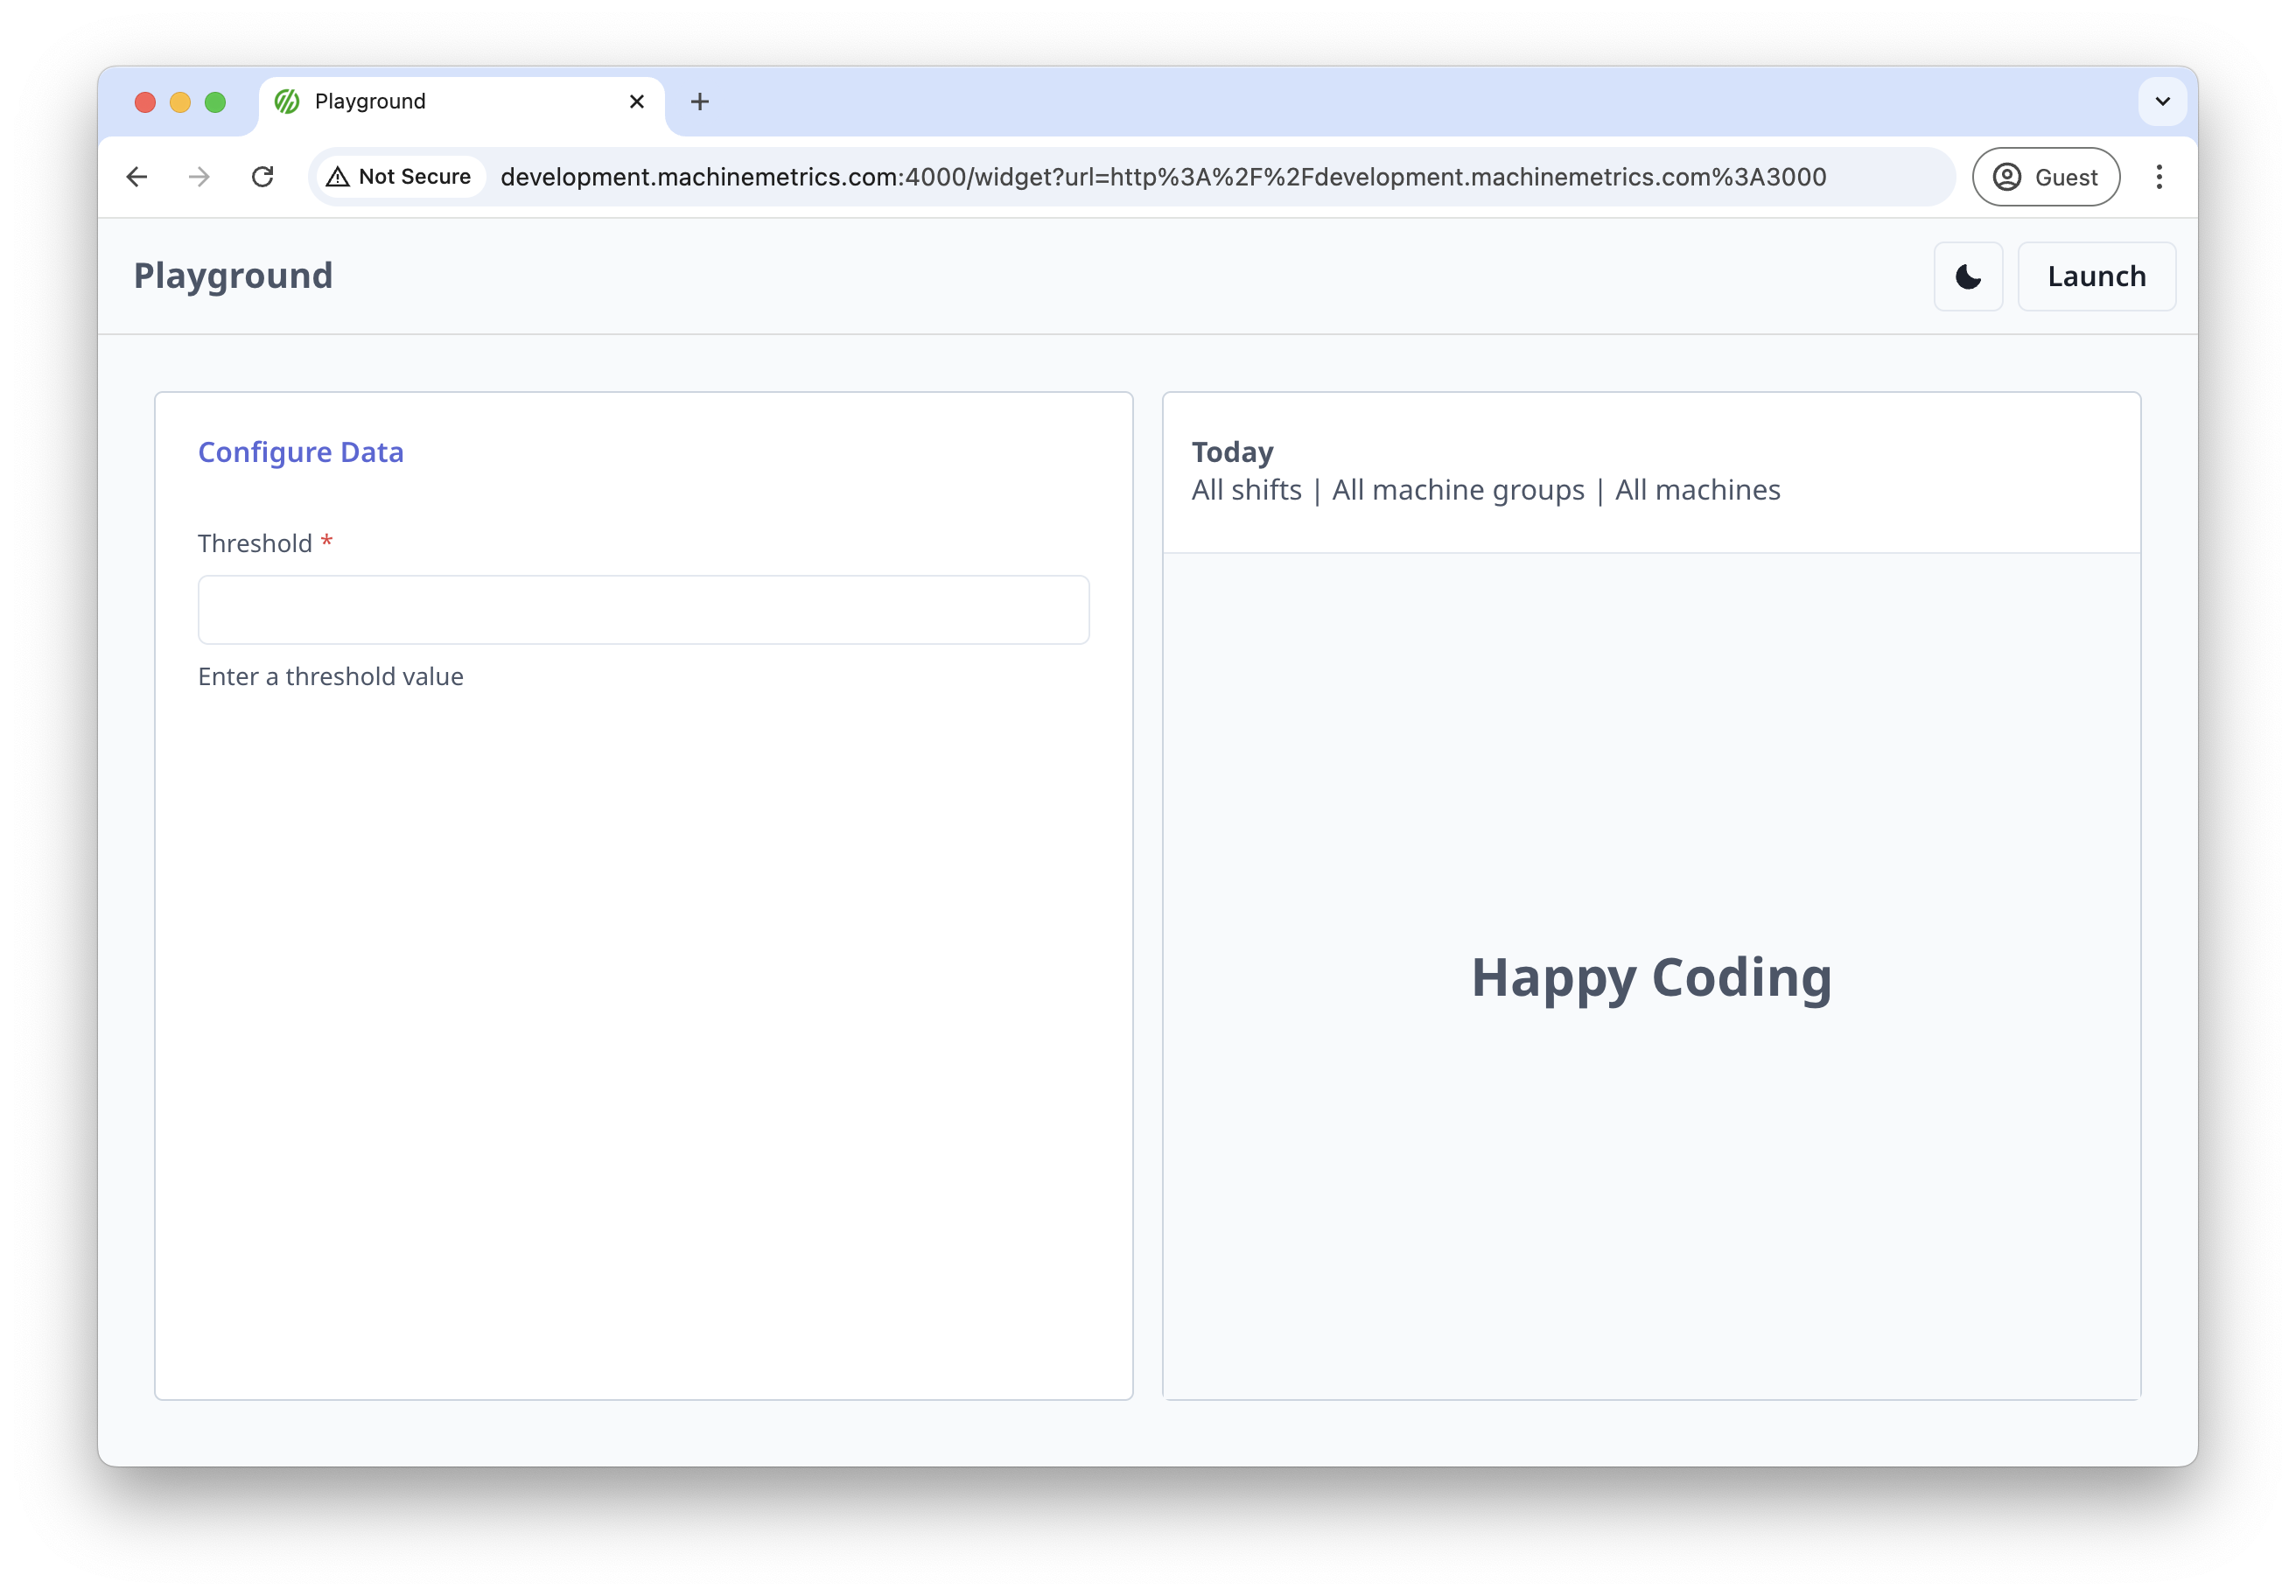The height and width of the screenshot is (1596, 2296).
Task: Click the Configure Data heading
Action: pyautogui.click(x=301, y=452)
